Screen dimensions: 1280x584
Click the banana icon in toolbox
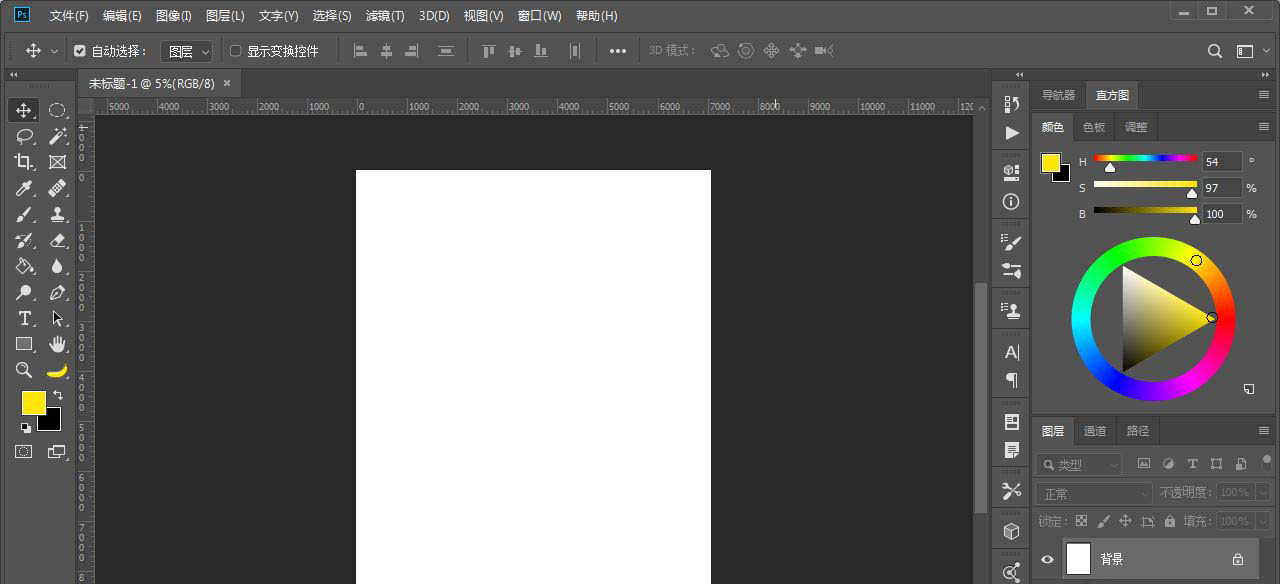pos(58,370)
